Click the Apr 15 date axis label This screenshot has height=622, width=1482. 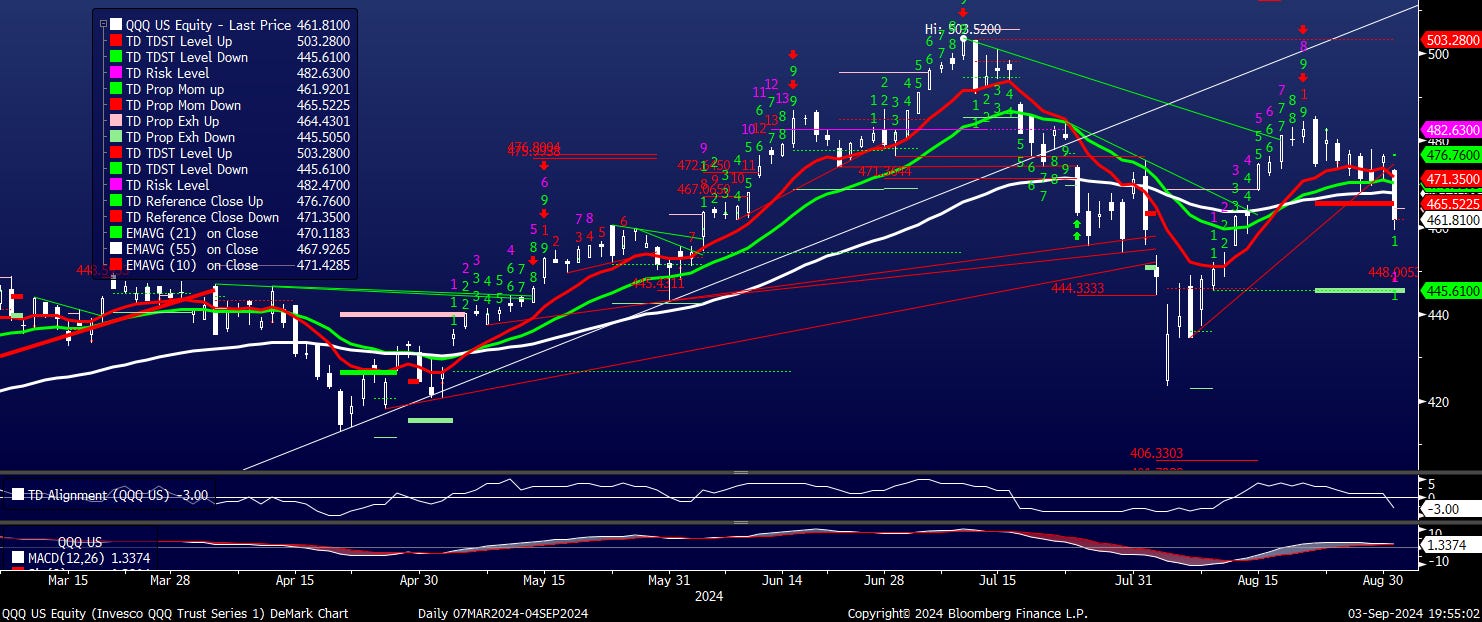(294, 579)
